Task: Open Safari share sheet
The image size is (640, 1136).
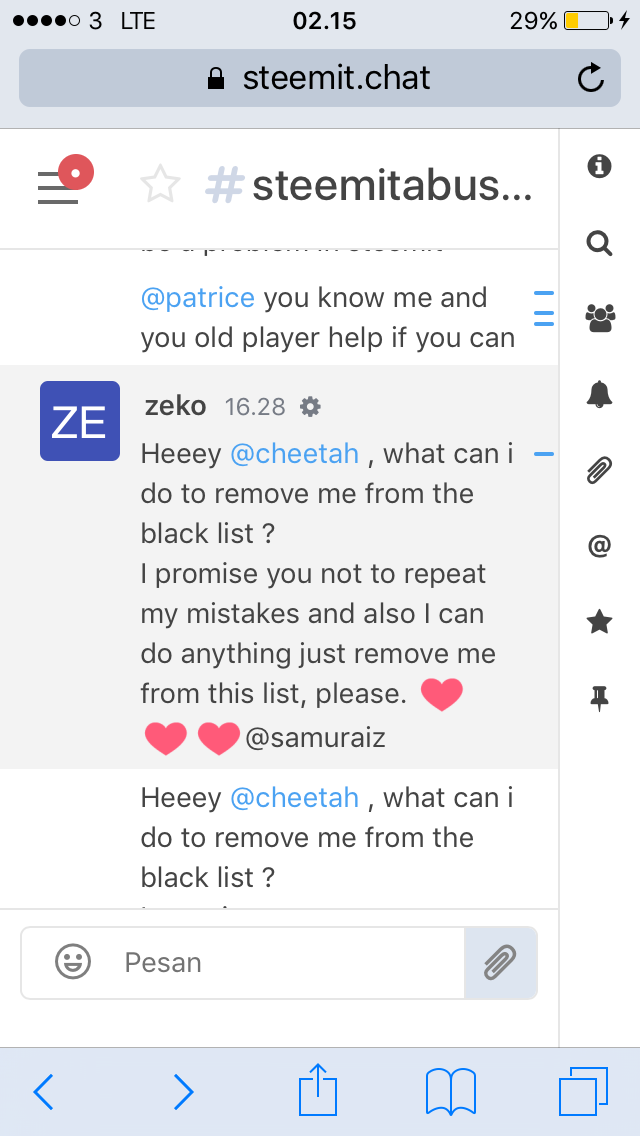Action: pos(318,1089)
